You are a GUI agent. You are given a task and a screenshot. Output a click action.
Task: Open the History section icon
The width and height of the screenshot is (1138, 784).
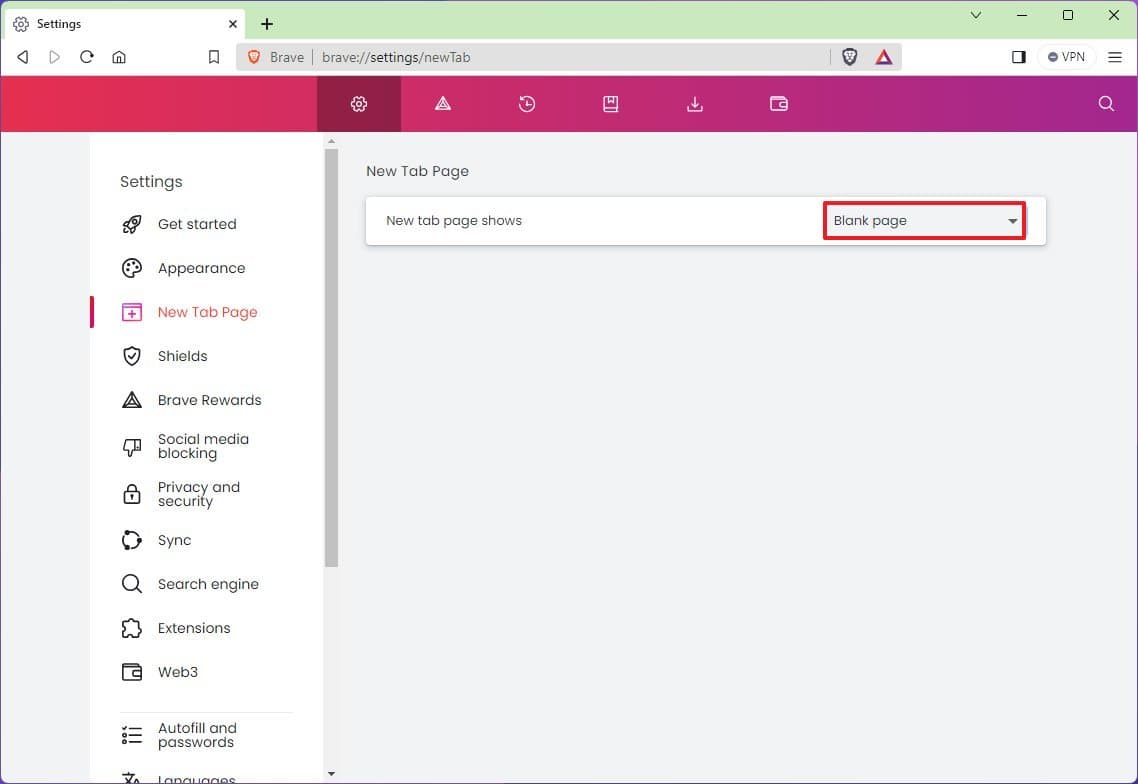click(527, 103)
